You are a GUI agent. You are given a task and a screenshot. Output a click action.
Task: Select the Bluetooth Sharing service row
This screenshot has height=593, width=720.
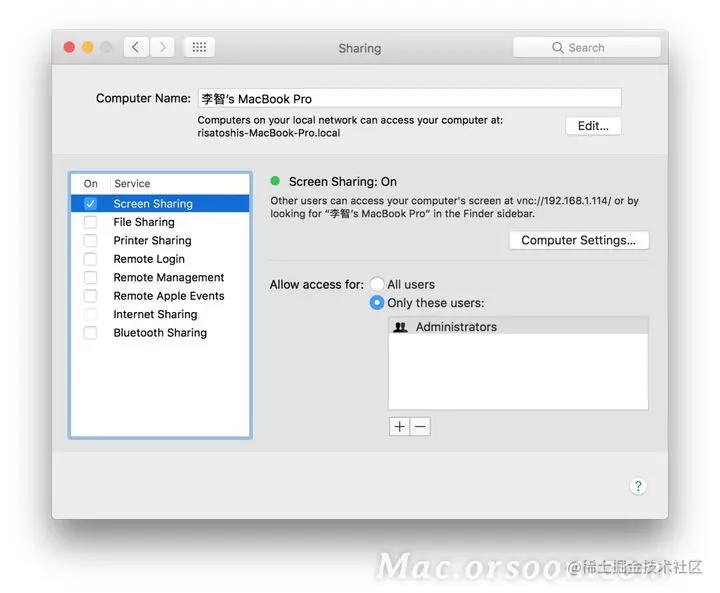[x=160, y=332]
